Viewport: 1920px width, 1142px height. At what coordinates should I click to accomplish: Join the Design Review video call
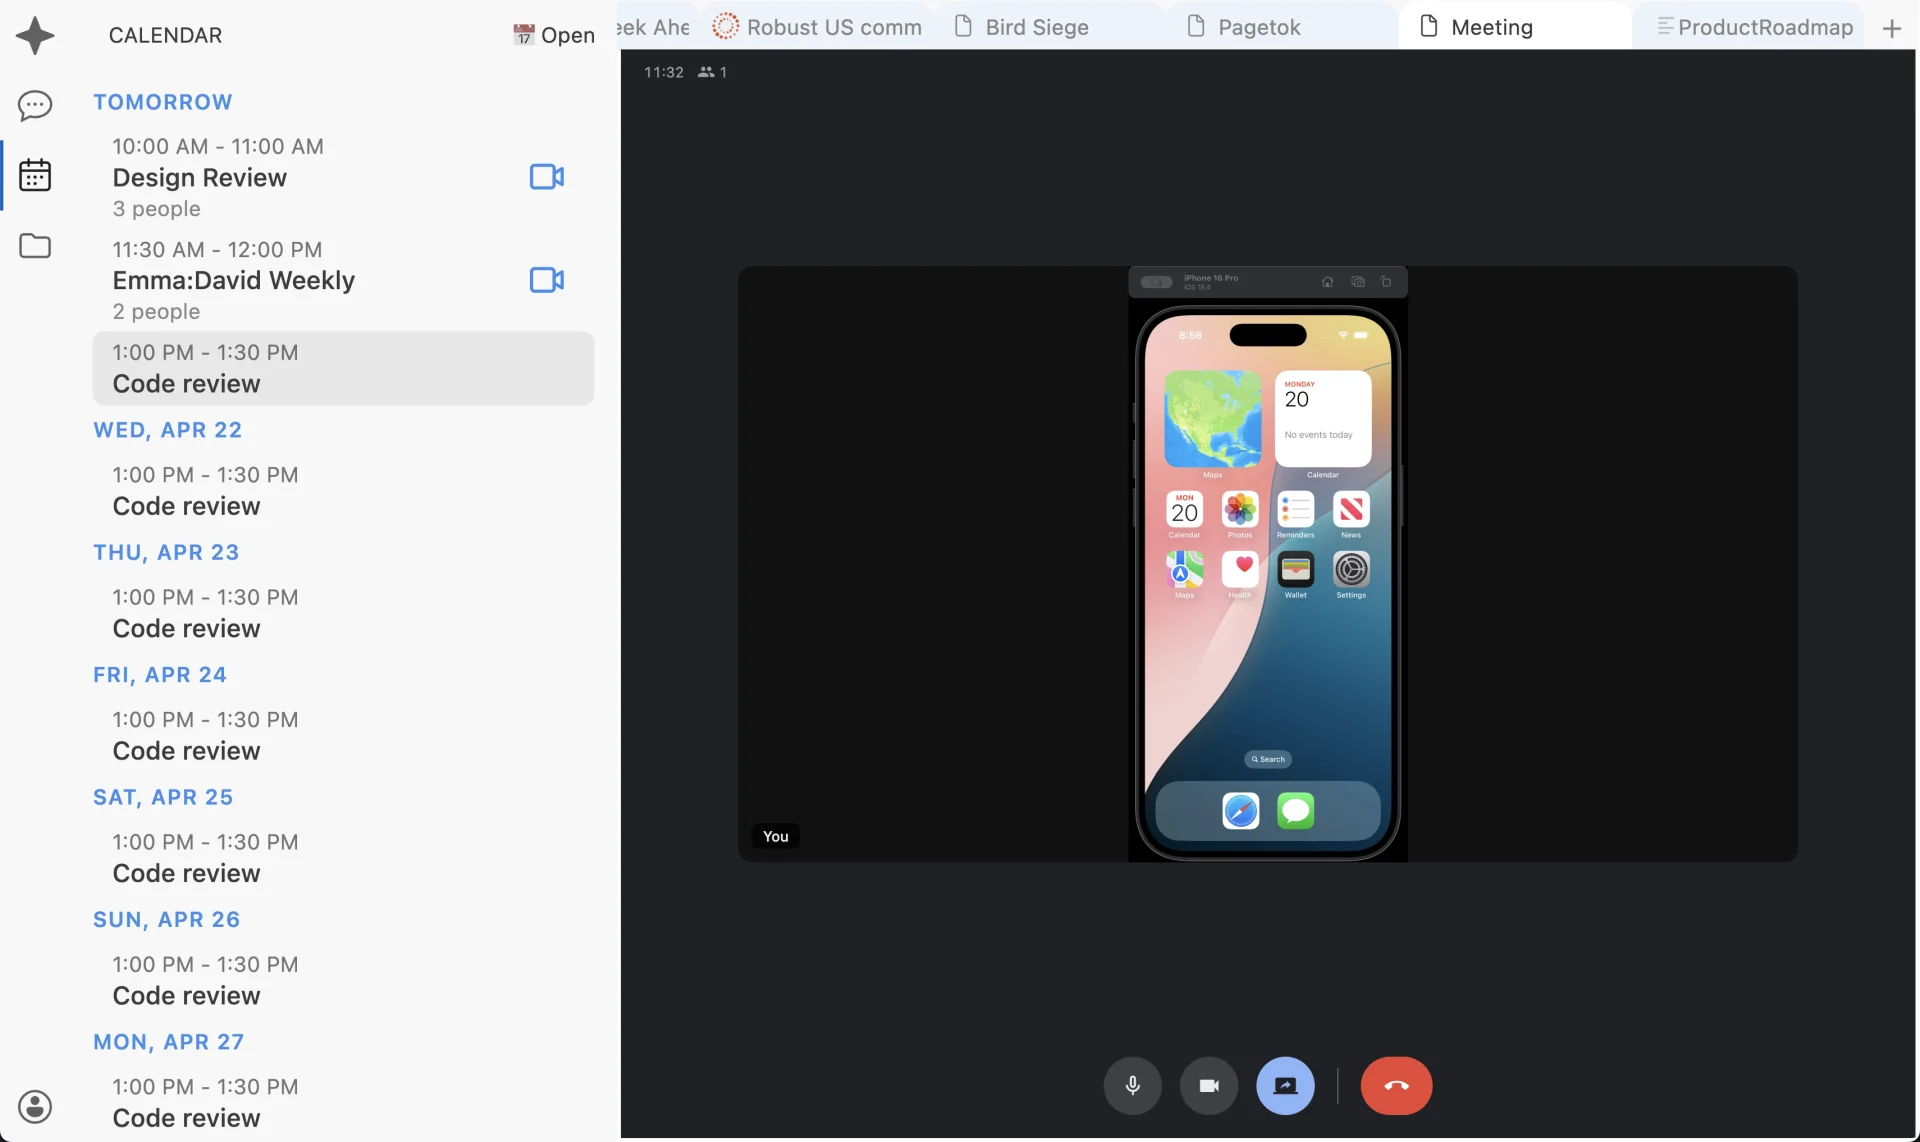pyautogui.click(x=546, y=176)
